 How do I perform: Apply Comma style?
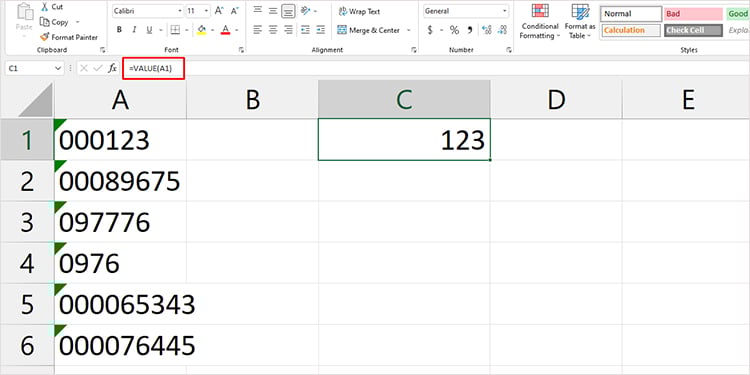(470, 30)
